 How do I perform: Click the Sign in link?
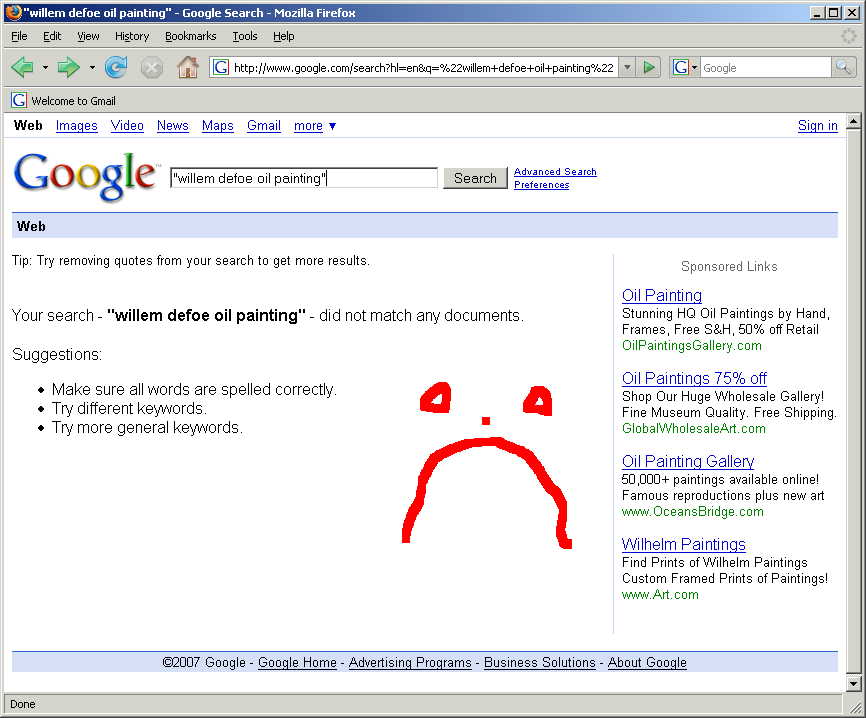click(818, 126)
